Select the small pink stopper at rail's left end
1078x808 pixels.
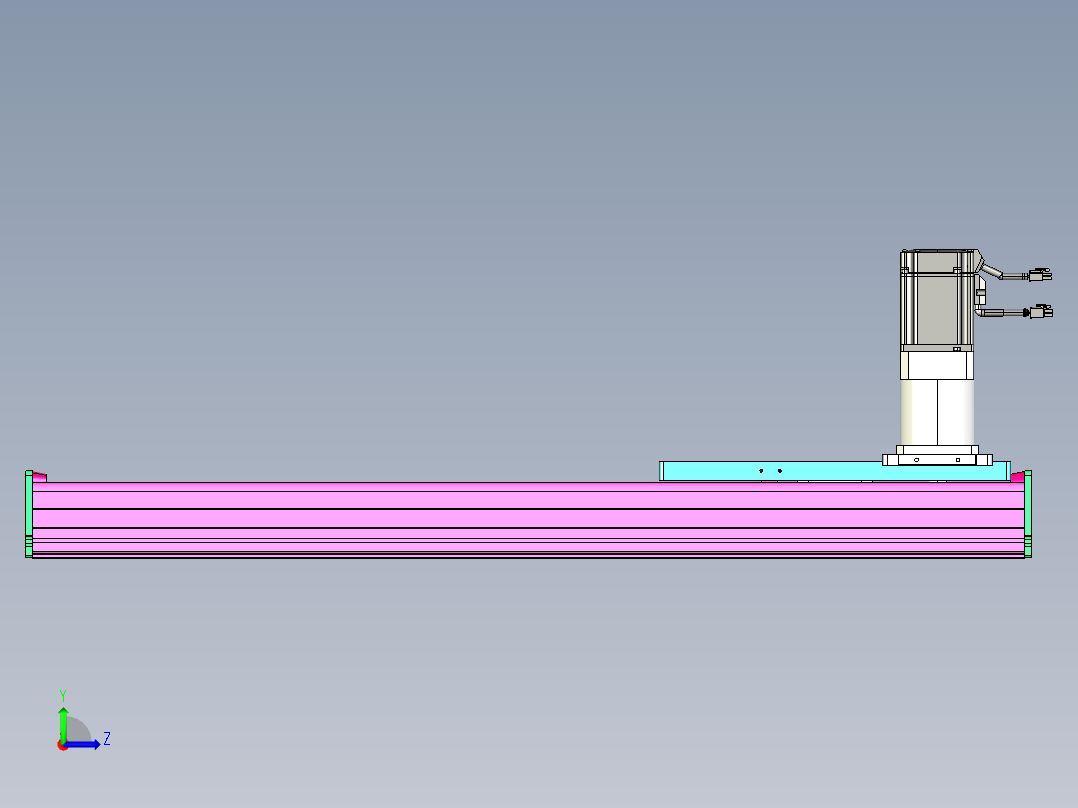point(40,477)
